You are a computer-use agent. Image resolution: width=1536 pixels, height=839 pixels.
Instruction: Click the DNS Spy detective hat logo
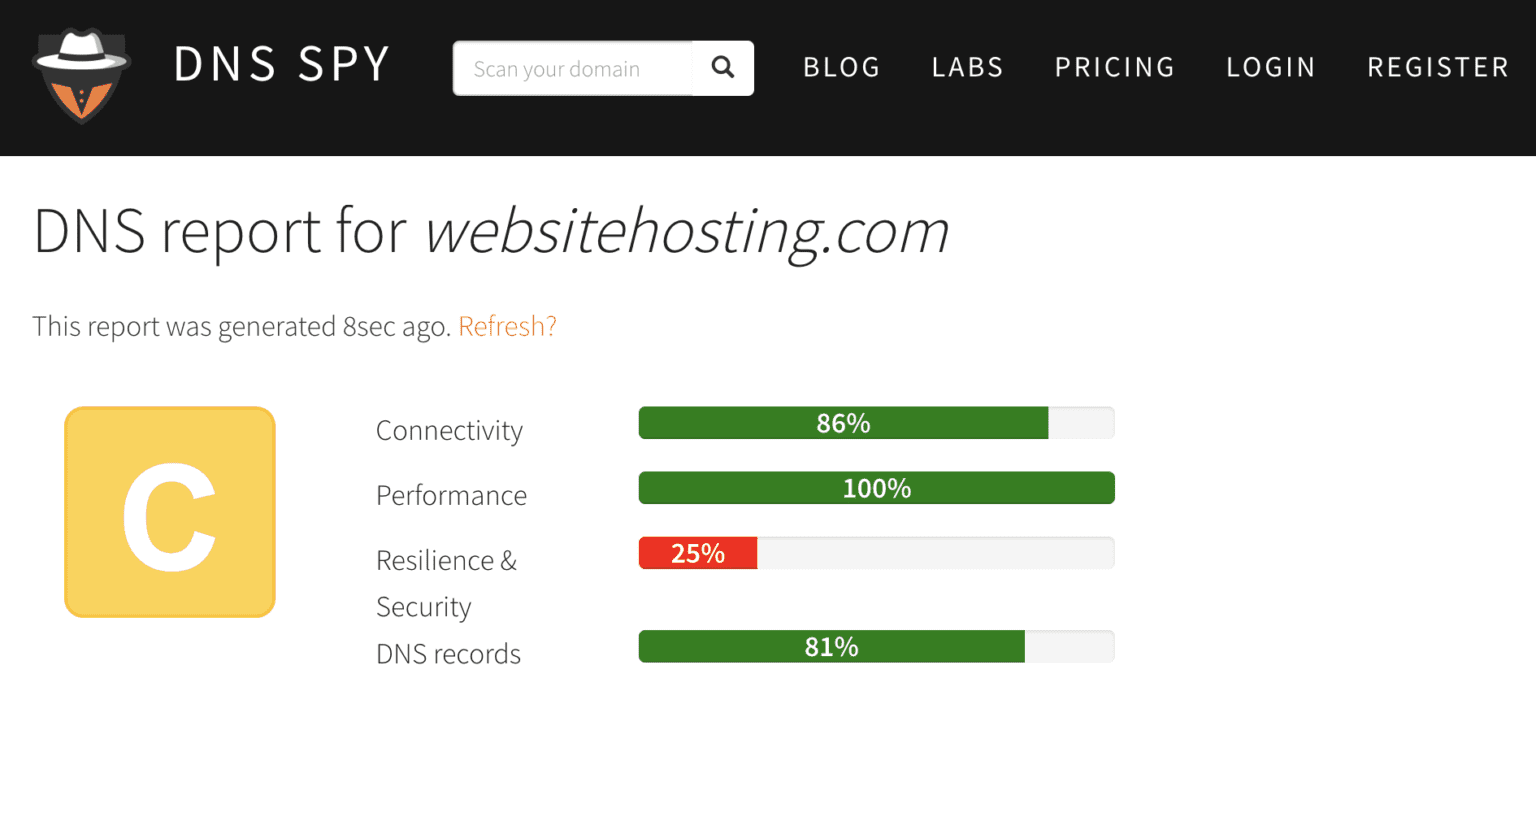(82, 75)
